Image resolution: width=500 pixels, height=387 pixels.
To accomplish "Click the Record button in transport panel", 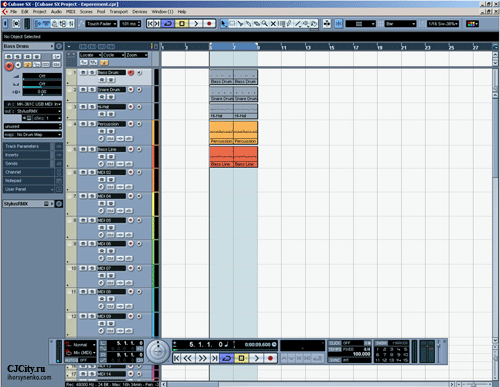I will click(270, 358).
